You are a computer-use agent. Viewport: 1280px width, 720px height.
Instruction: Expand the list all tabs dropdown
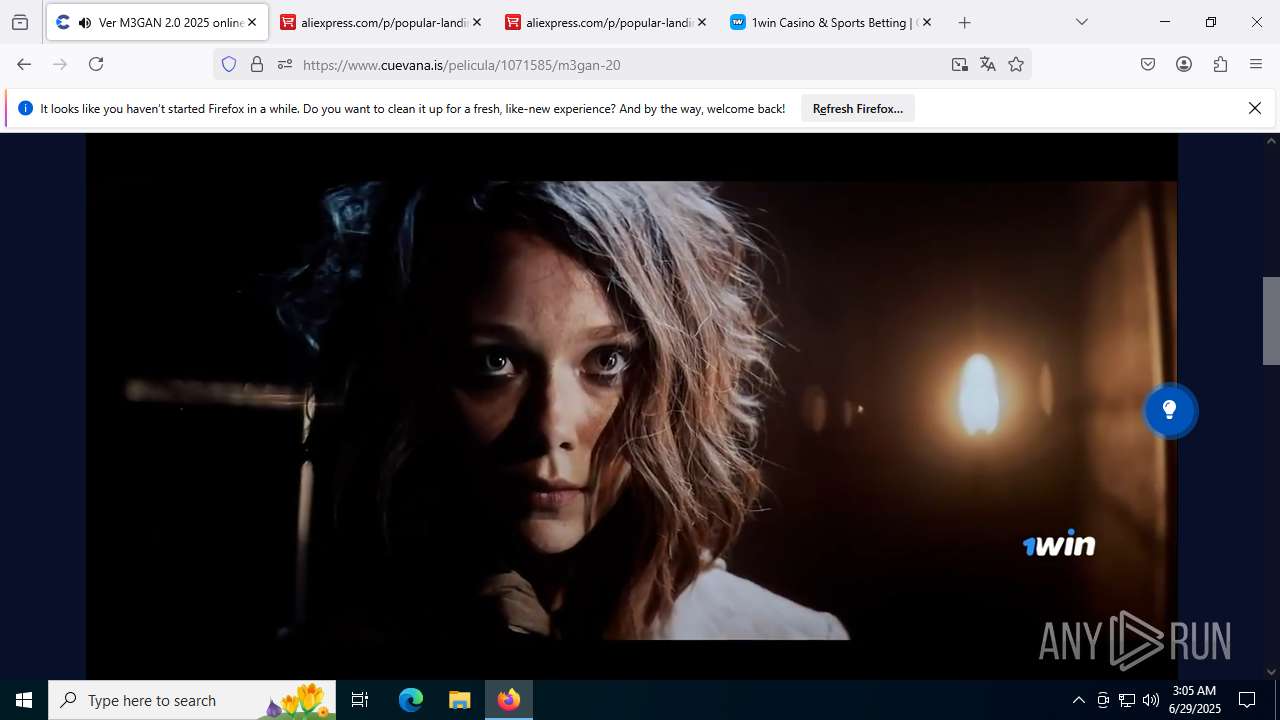(x=1081, y=22)
